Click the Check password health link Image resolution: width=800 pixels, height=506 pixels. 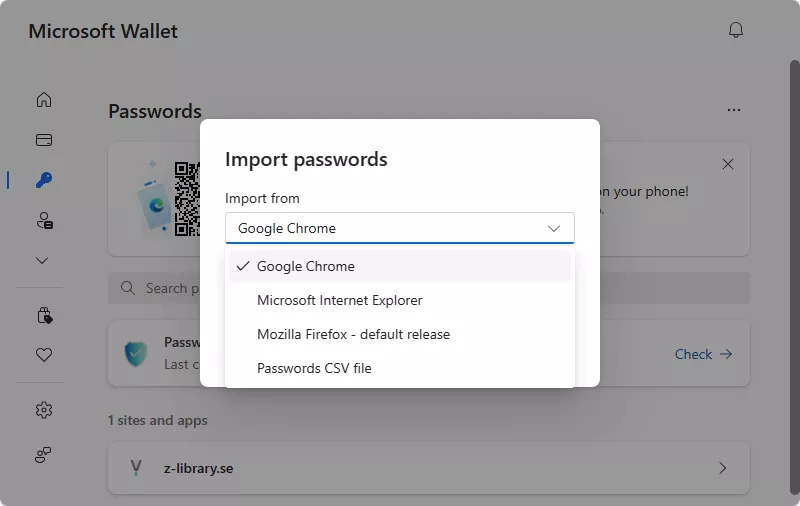703,354
